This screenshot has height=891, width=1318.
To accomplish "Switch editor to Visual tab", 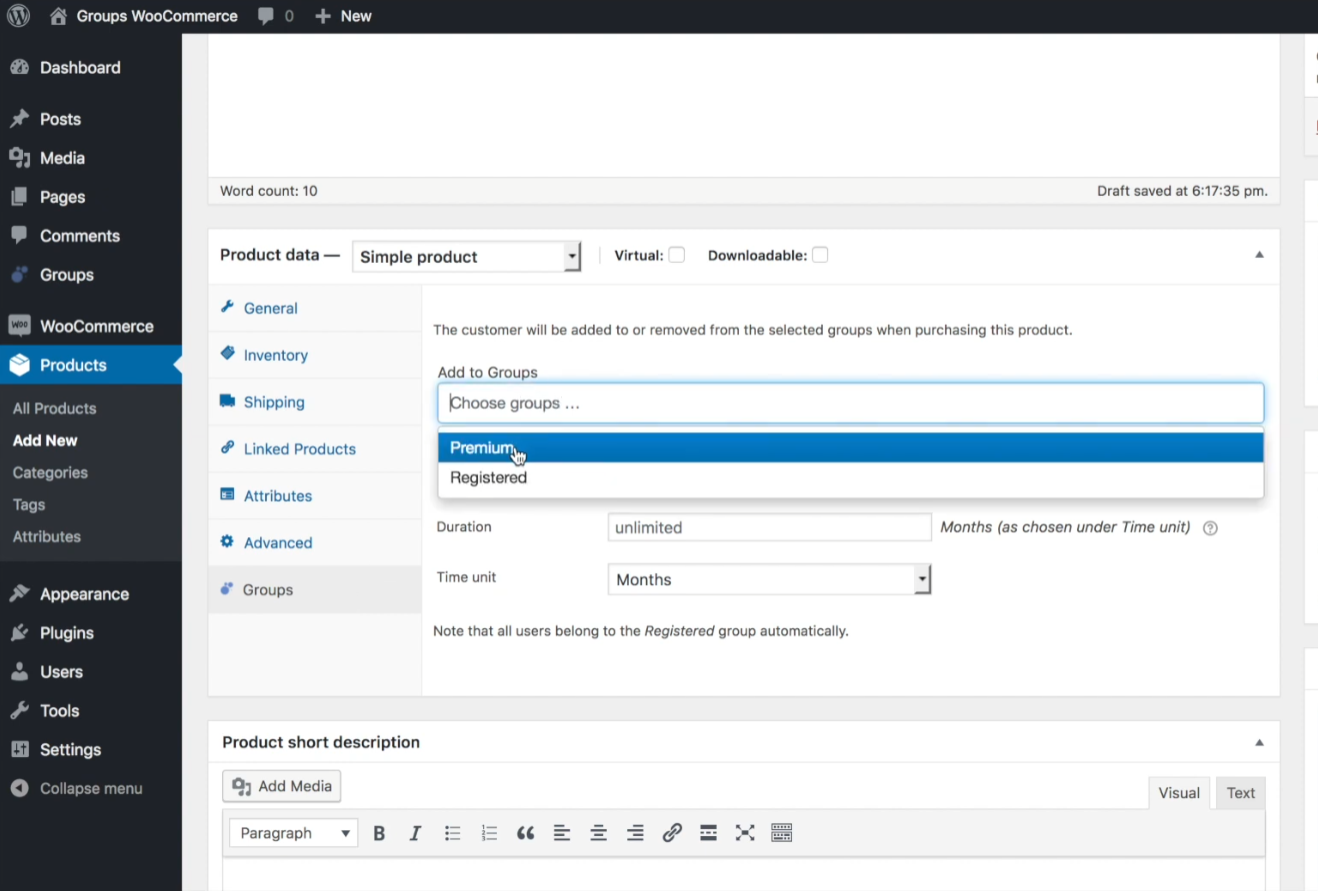I will (x=1179, y=793).
